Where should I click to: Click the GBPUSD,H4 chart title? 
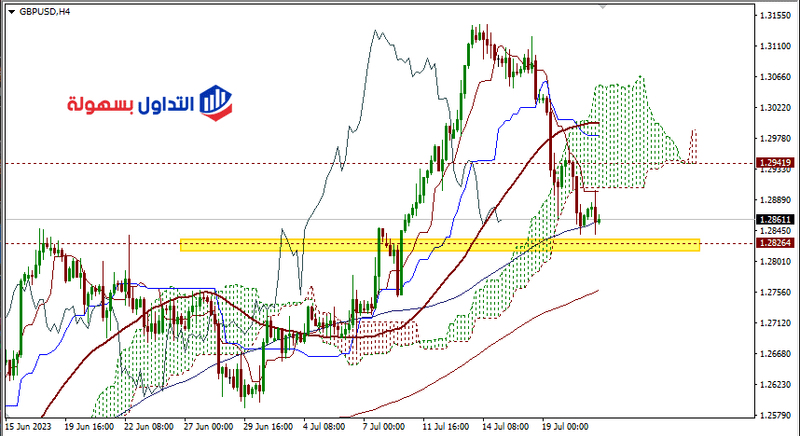tap(46, 11)
